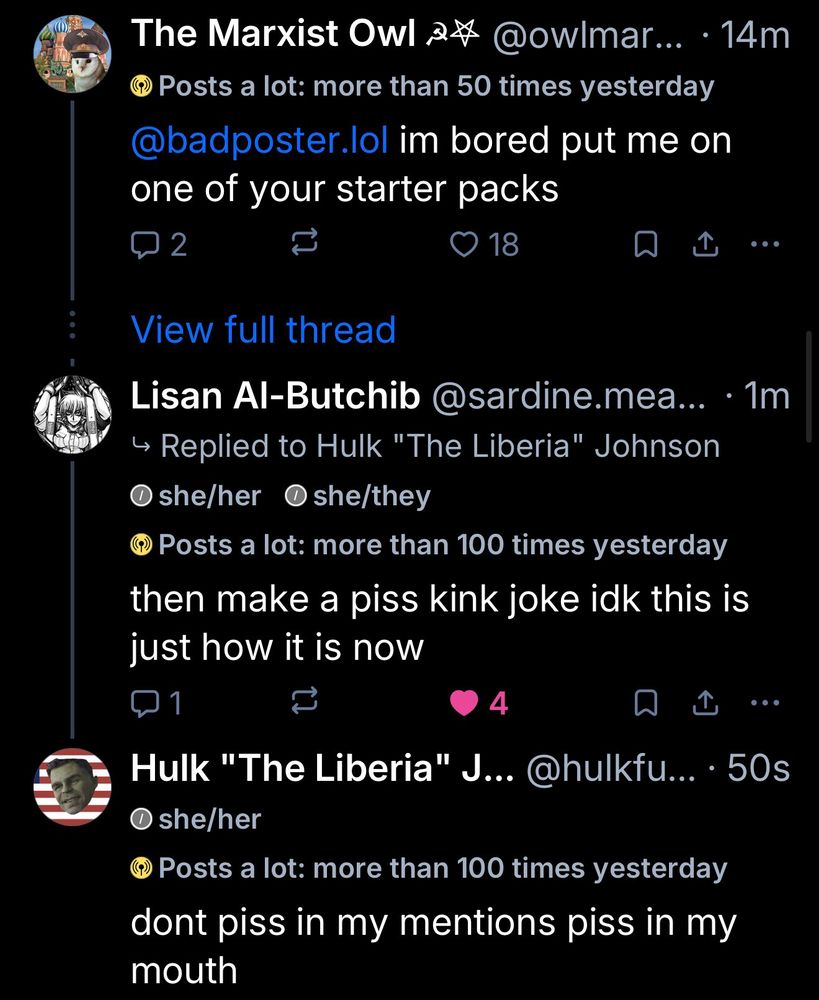Screen dimensions: 819x1000
Task: Click the she/her badge on Hulk's post
Action: (196, 819)
